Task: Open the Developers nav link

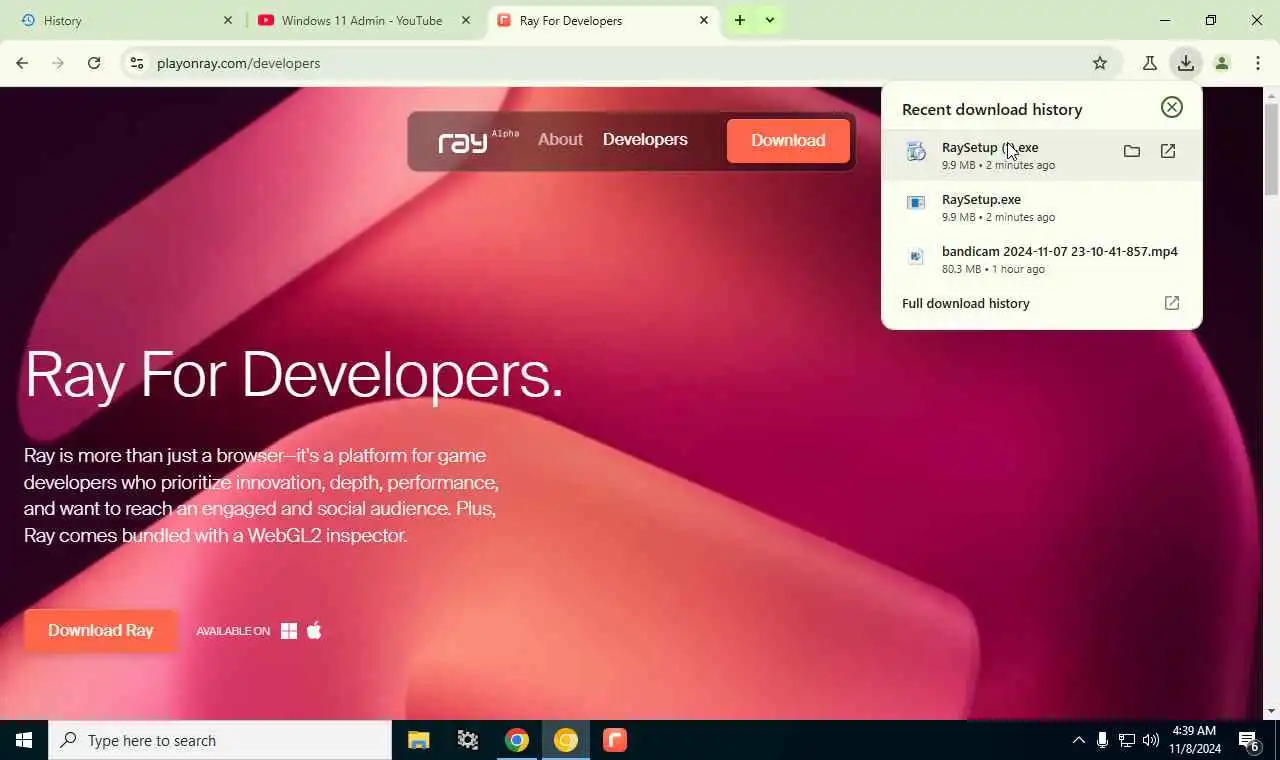Action: tap(645, 140)
